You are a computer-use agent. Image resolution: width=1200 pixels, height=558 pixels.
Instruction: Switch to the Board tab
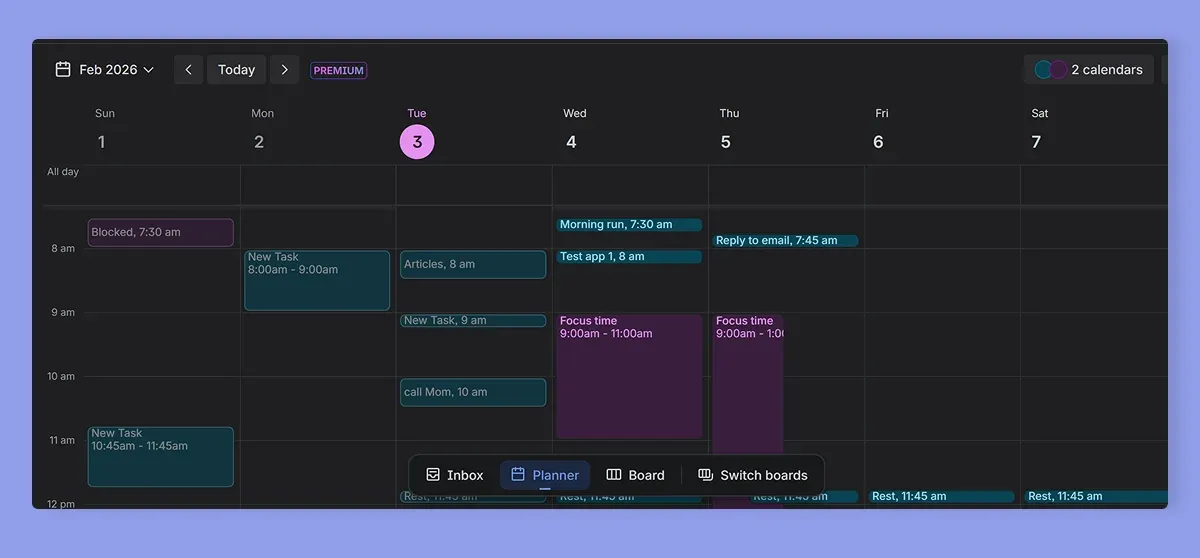tap(635, 475)
